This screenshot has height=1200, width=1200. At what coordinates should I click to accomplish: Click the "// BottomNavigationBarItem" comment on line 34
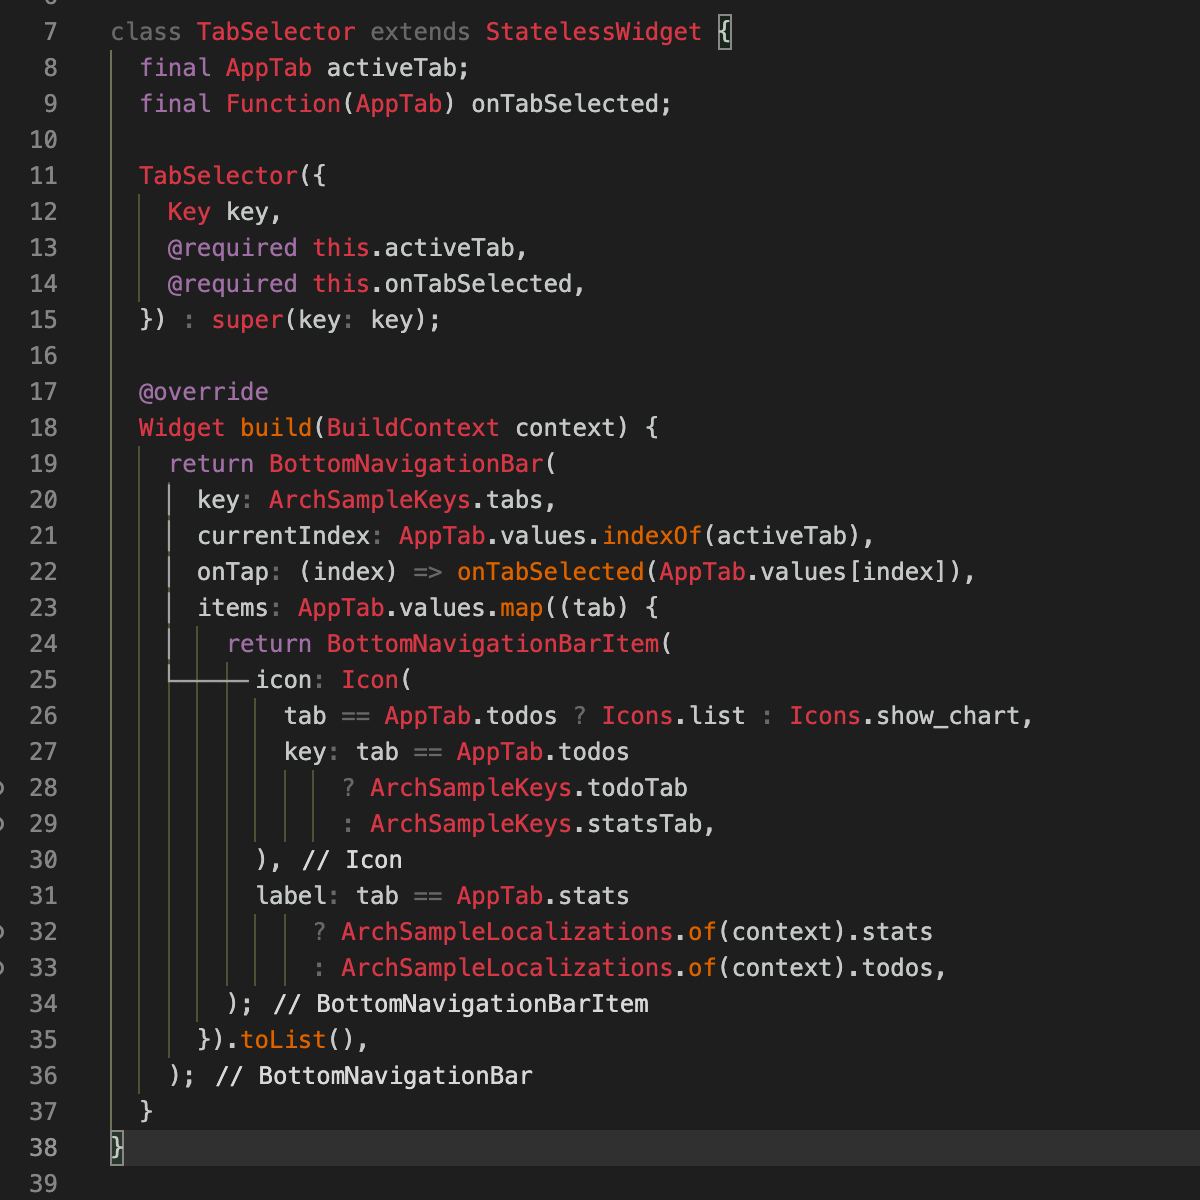[x=460, y=1004]
